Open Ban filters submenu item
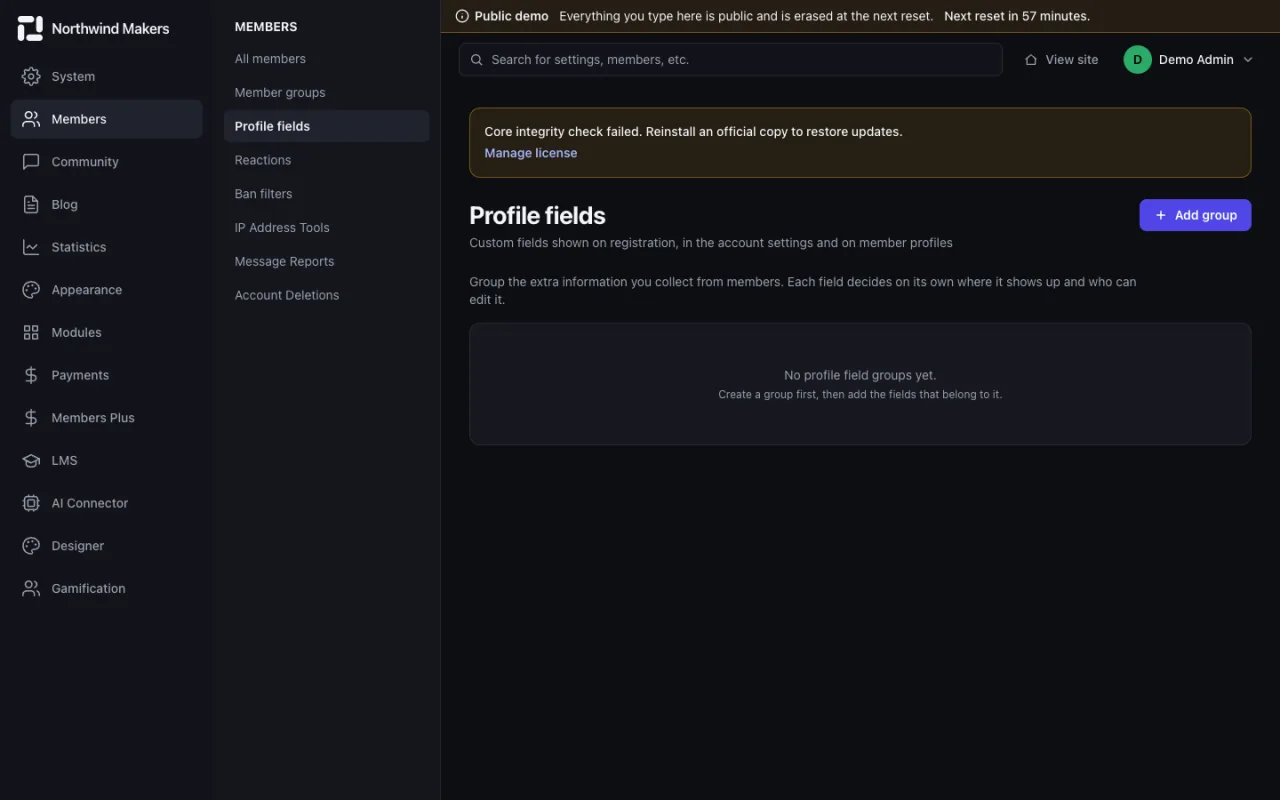 327,194
